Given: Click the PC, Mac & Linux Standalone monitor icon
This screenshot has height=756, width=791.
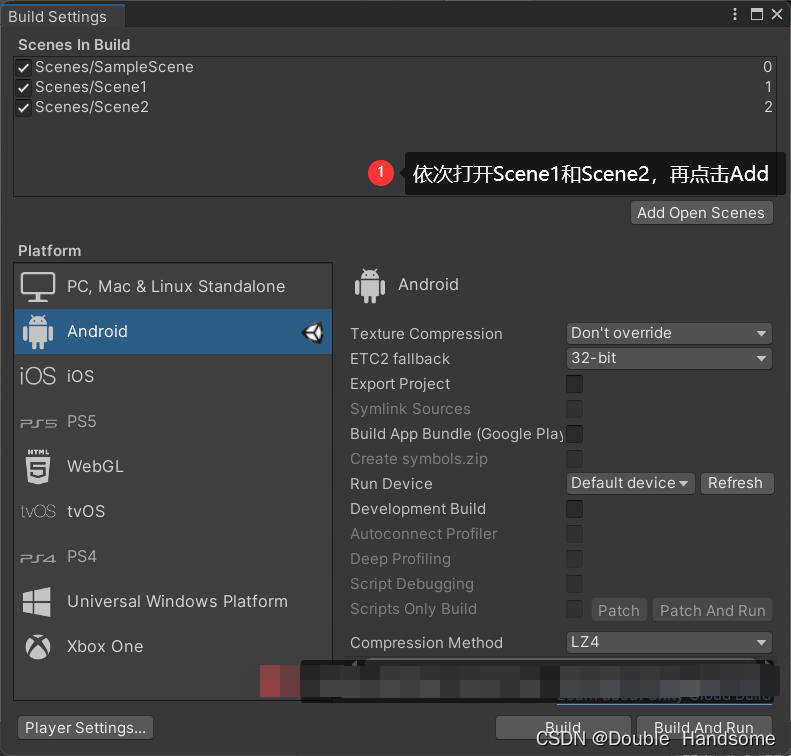Looking at the screenshot, I should click(38, 286).
